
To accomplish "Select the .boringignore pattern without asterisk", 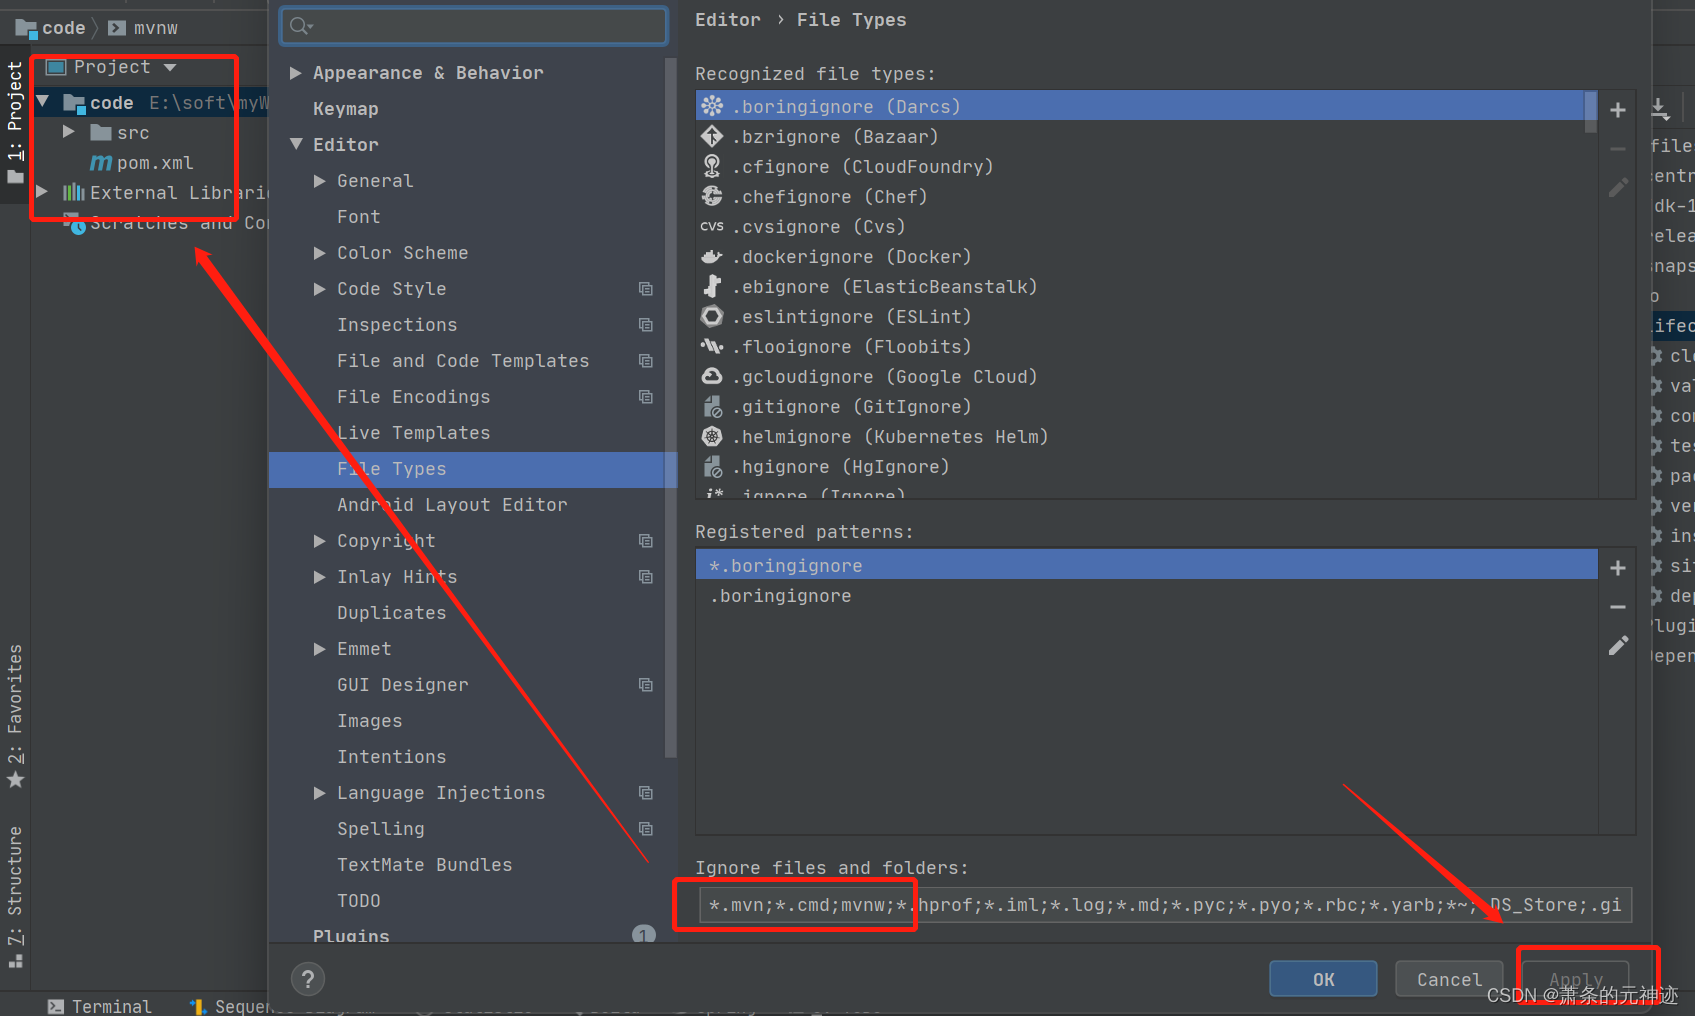I will [x=1146, y=595].
